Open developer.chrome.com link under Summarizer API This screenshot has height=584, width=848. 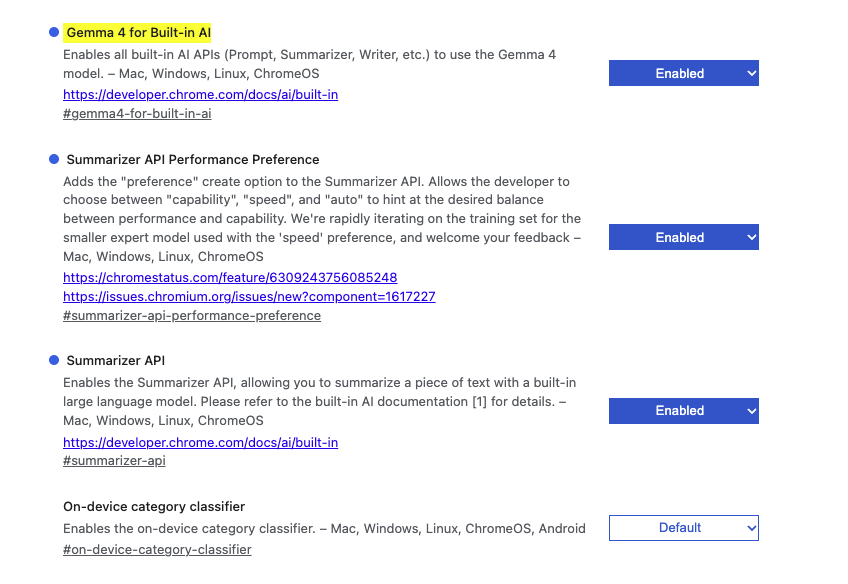click(201, 442)
